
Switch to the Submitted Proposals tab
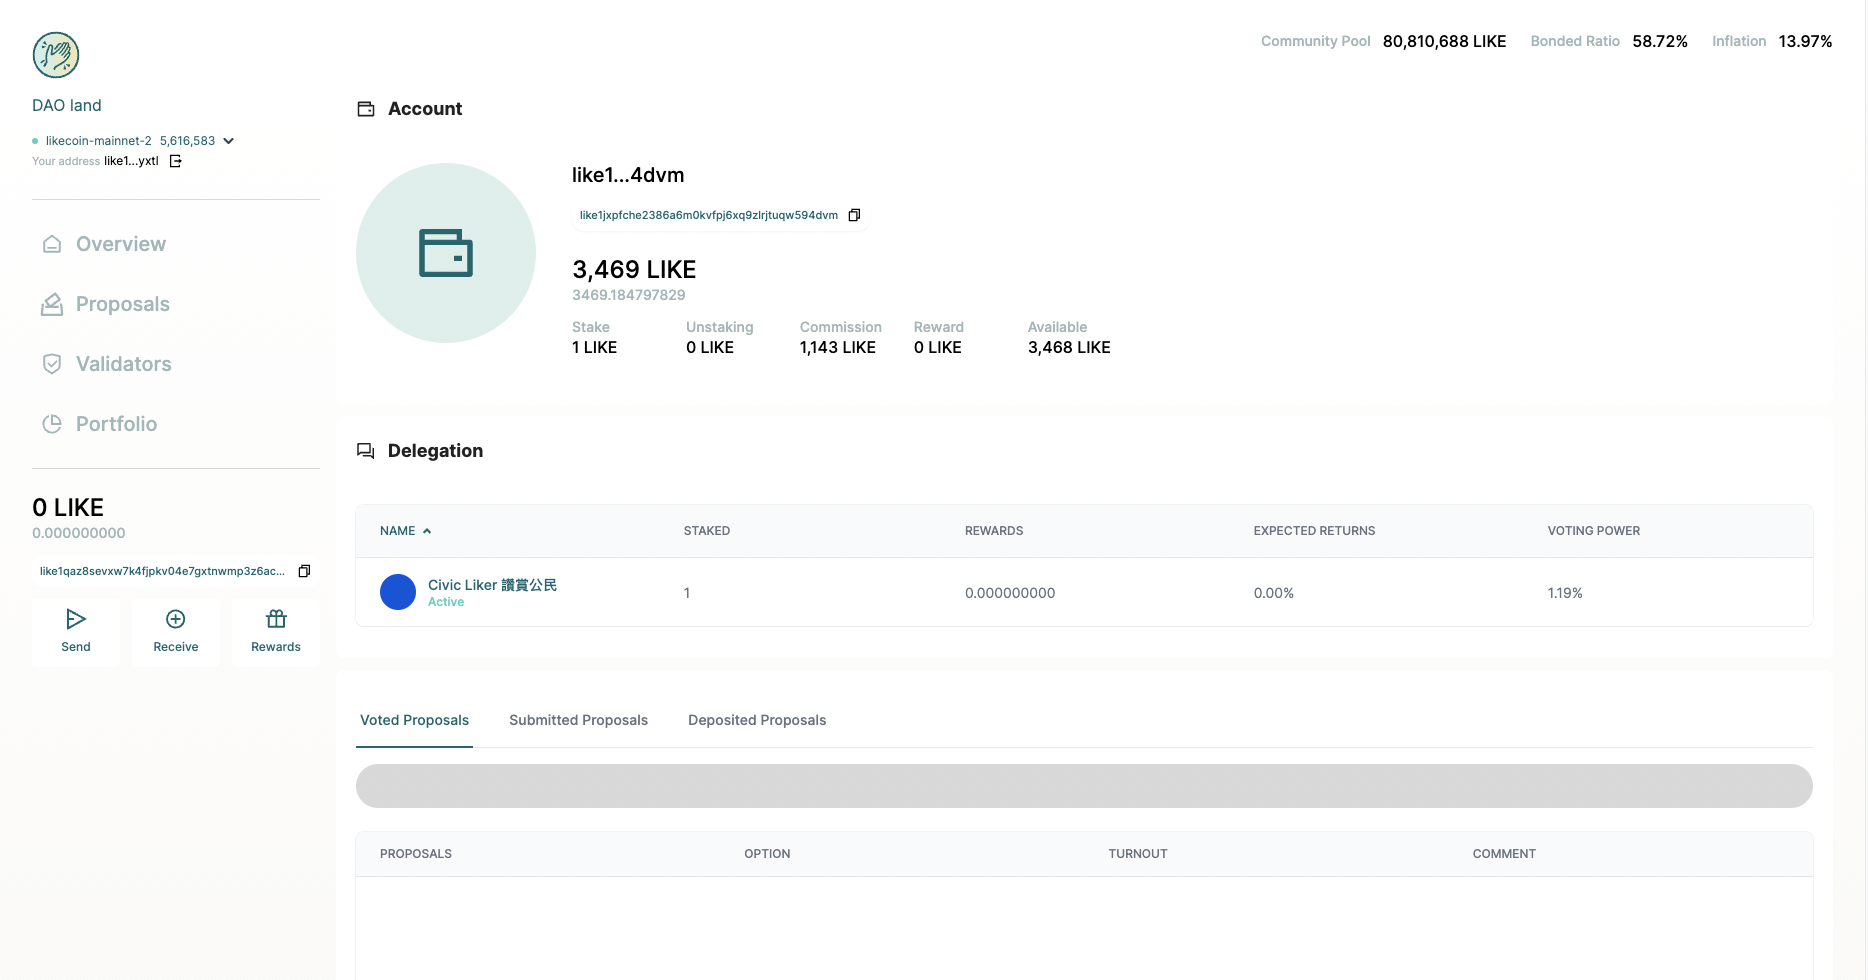(x=578, y=720)
